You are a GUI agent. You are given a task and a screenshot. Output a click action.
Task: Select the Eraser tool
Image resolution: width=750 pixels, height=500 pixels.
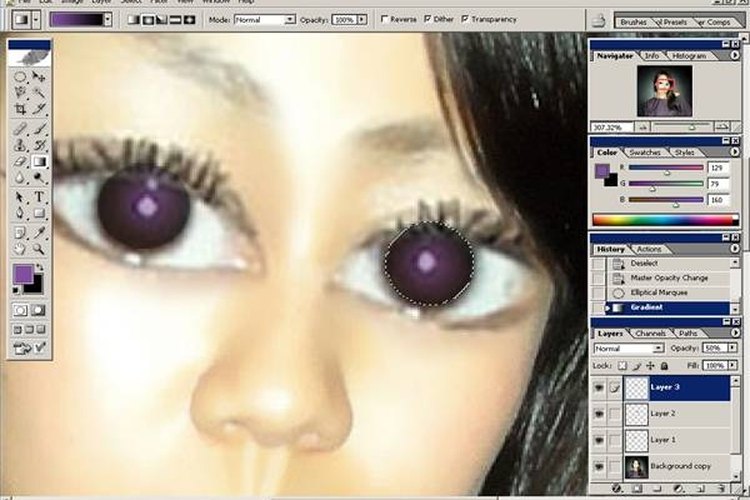pos(20,162)
